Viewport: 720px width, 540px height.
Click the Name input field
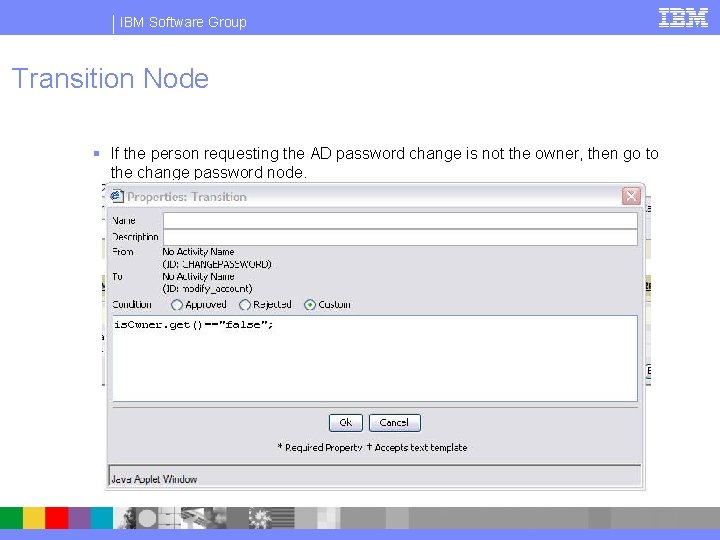click(x=400, y=220)
